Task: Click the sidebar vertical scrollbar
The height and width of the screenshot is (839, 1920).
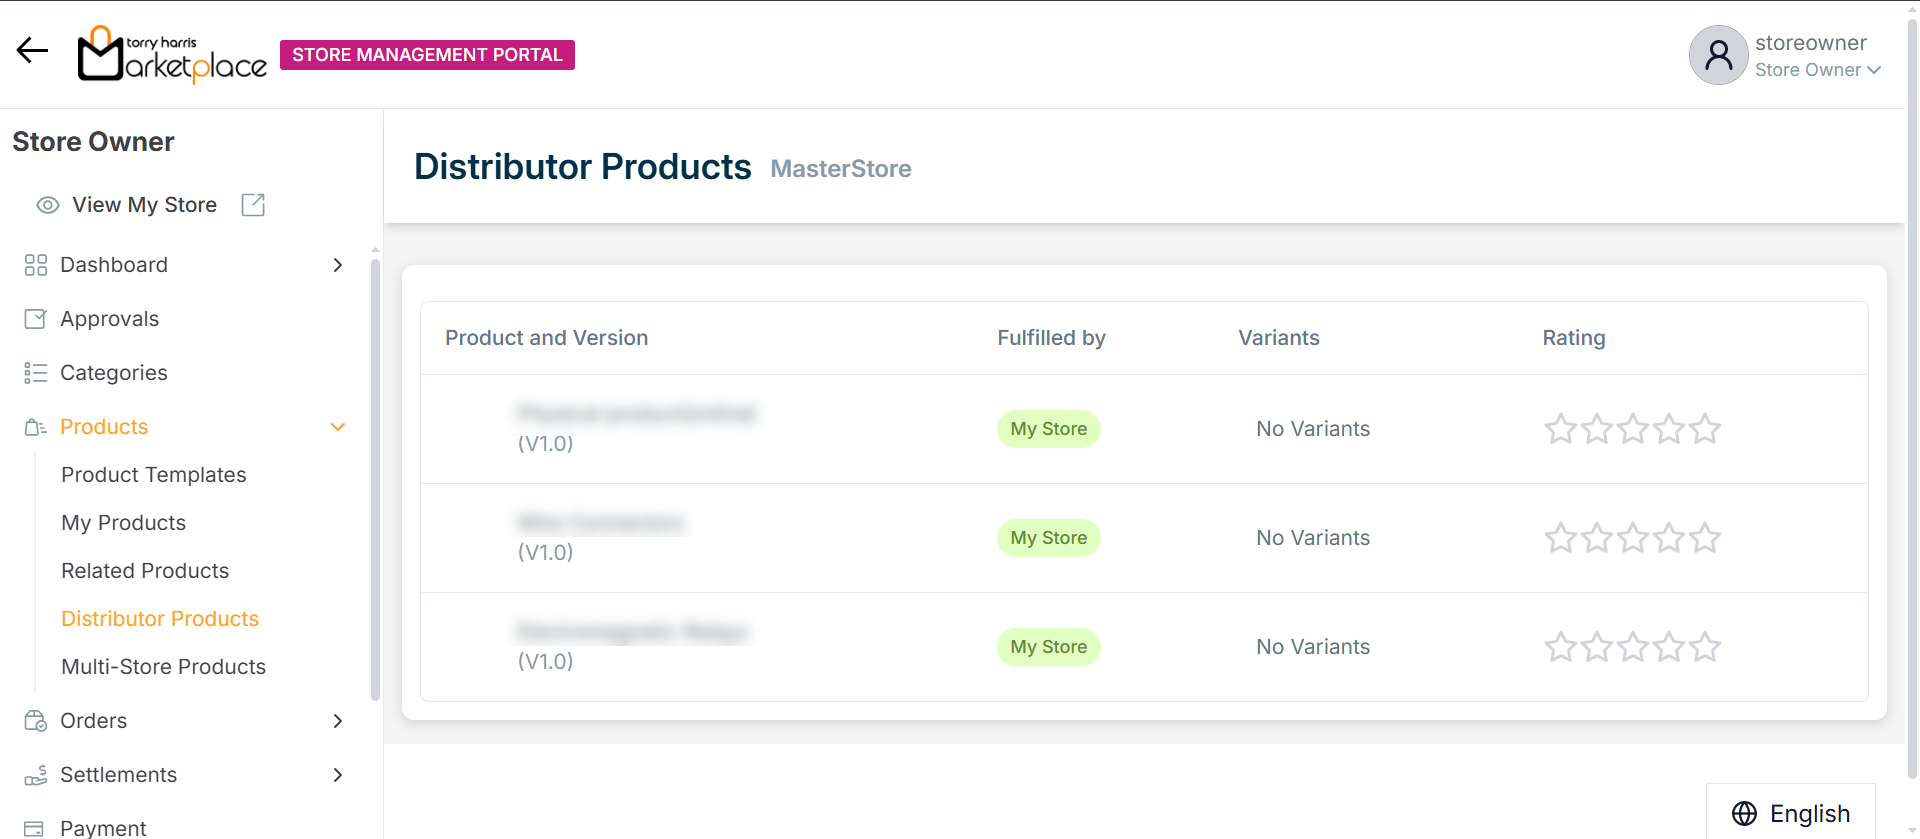Action: (x=375, y=480)
